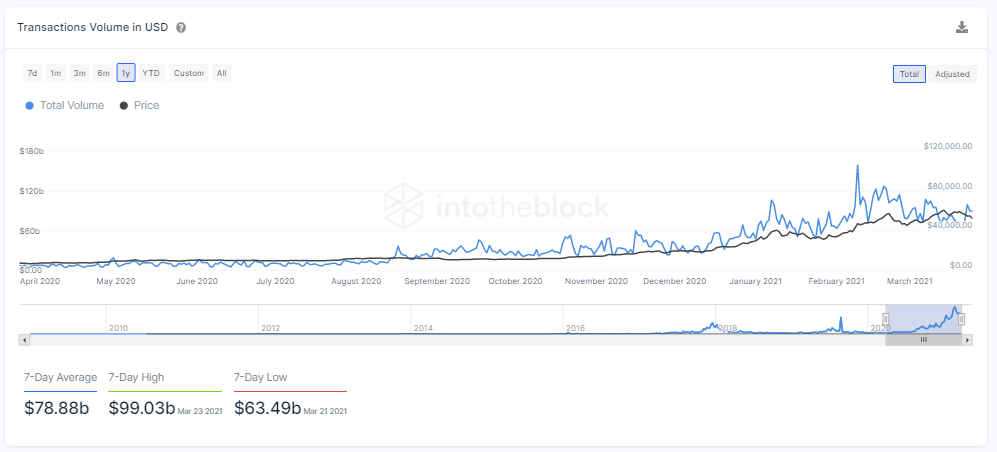Set range to 6m
The image size is (997, 452).
(x=103, y=73)
